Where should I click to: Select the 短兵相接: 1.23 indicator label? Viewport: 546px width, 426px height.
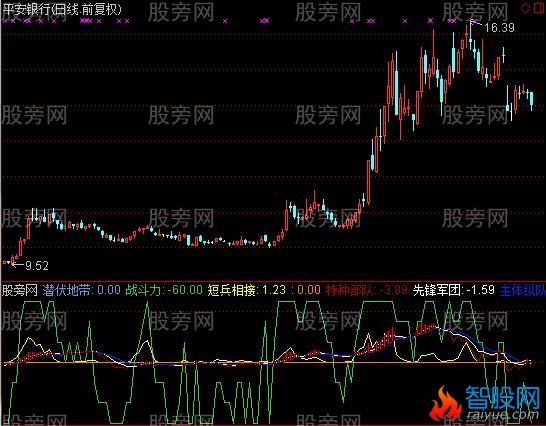pyautogui.click(x=247, y=290)
